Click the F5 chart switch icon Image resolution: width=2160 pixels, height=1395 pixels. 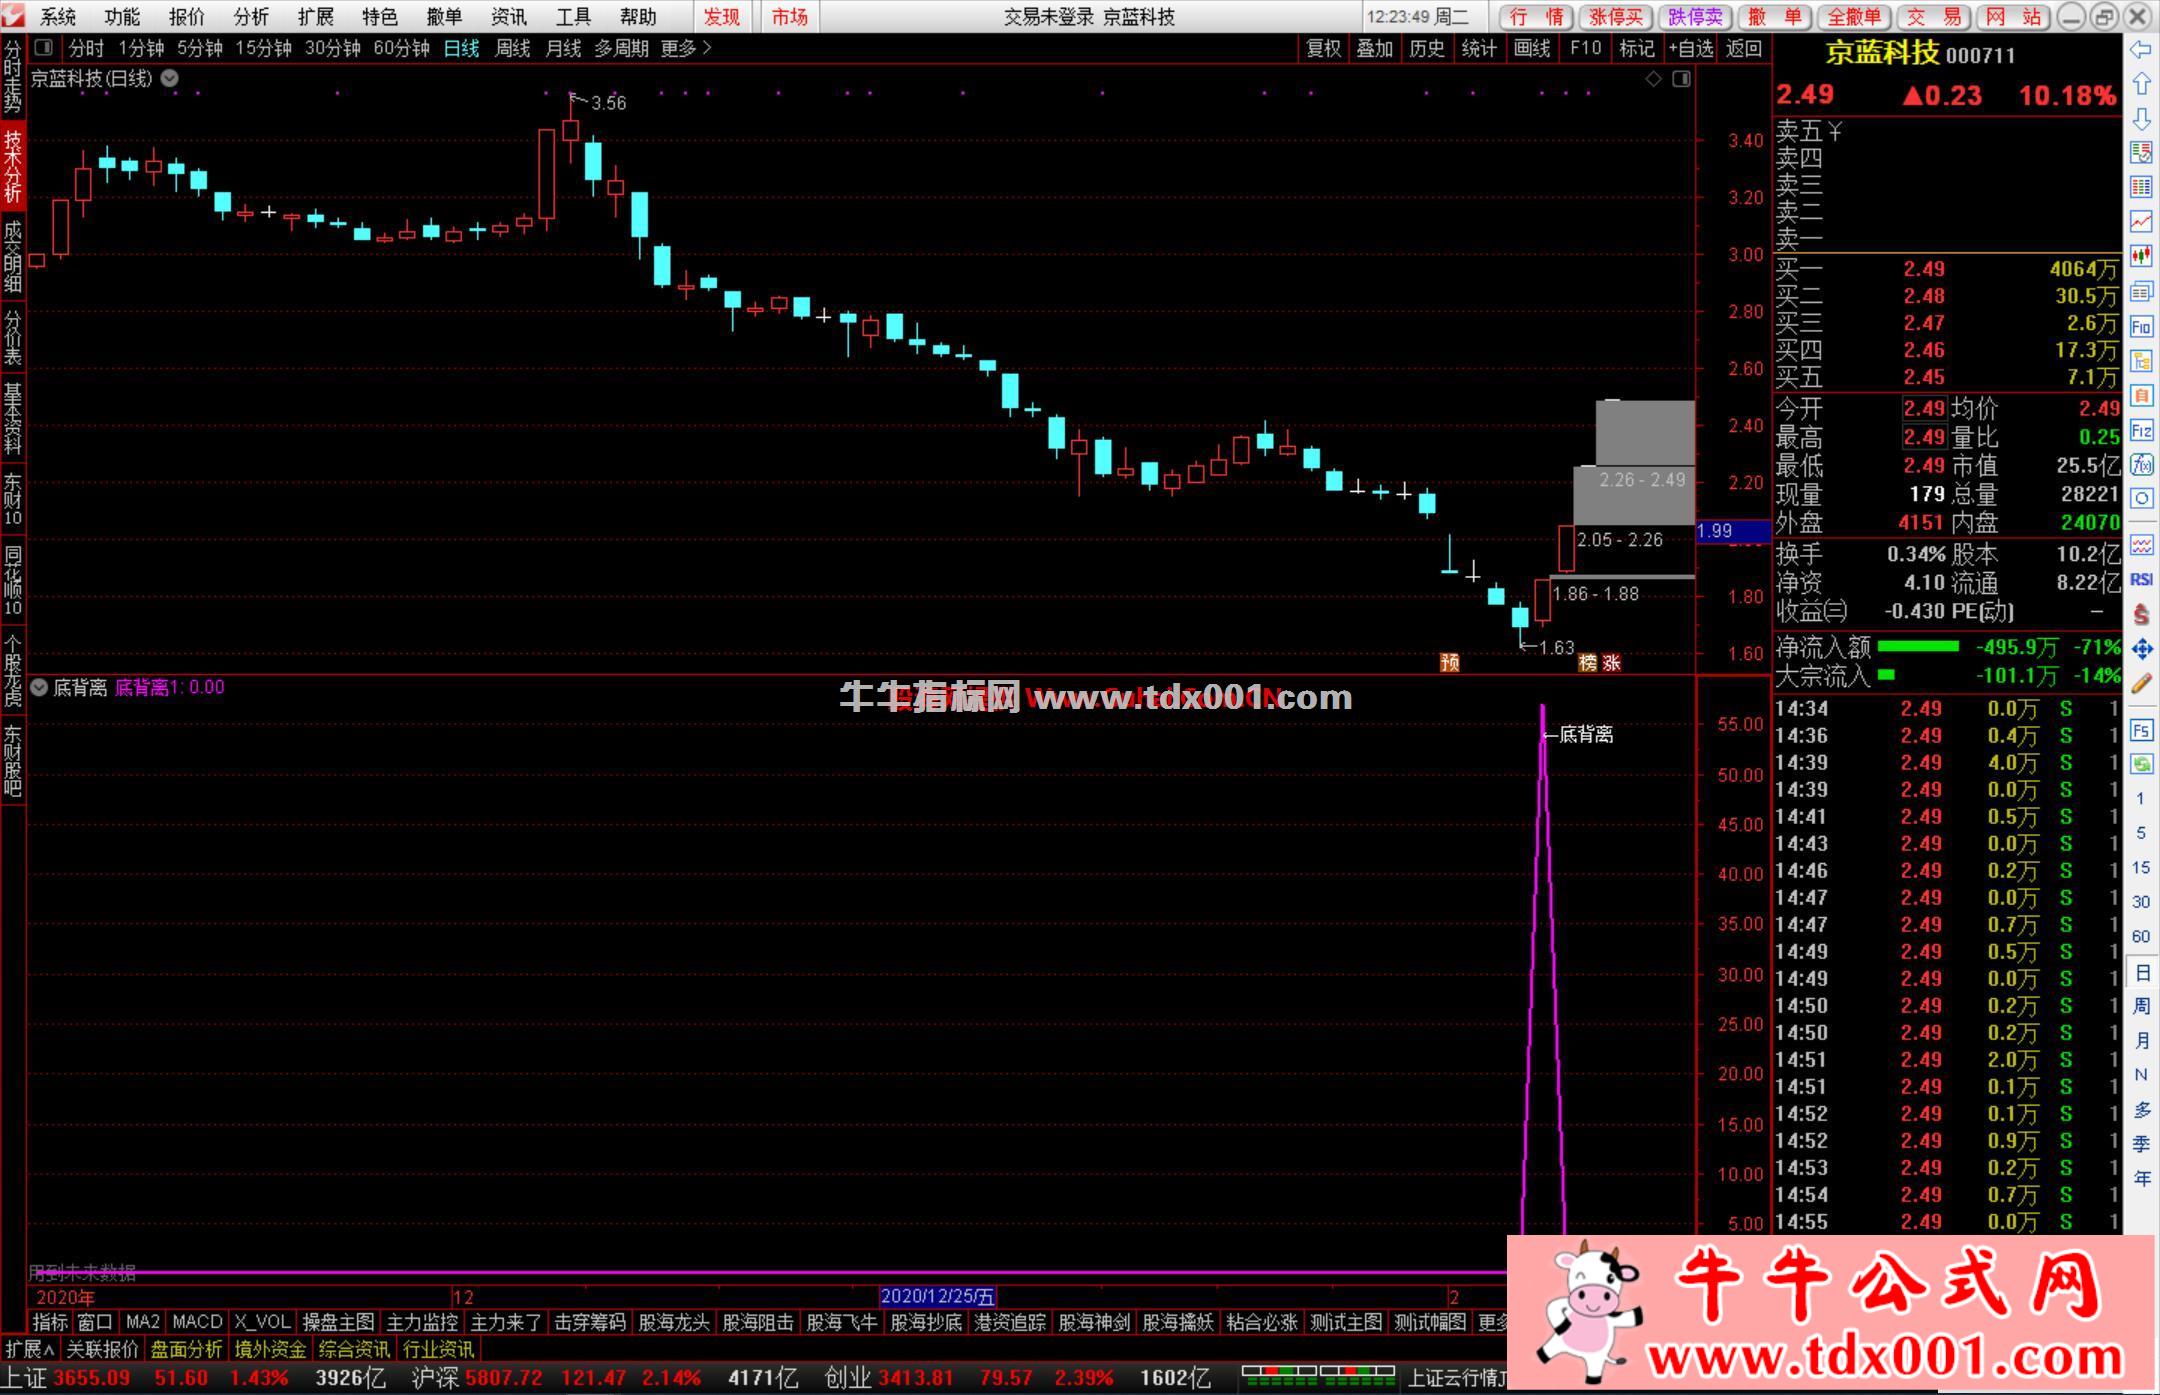2141,730
